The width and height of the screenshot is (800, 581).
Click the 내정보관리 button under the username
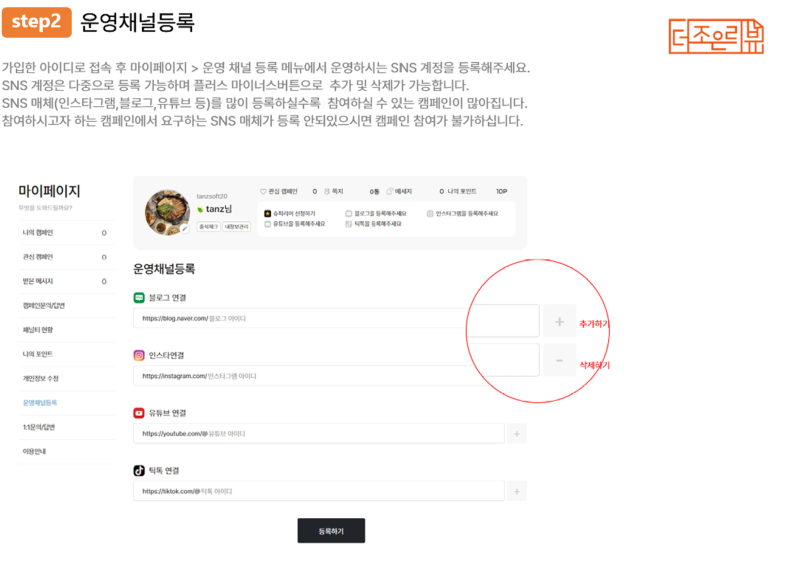[236, 227]
